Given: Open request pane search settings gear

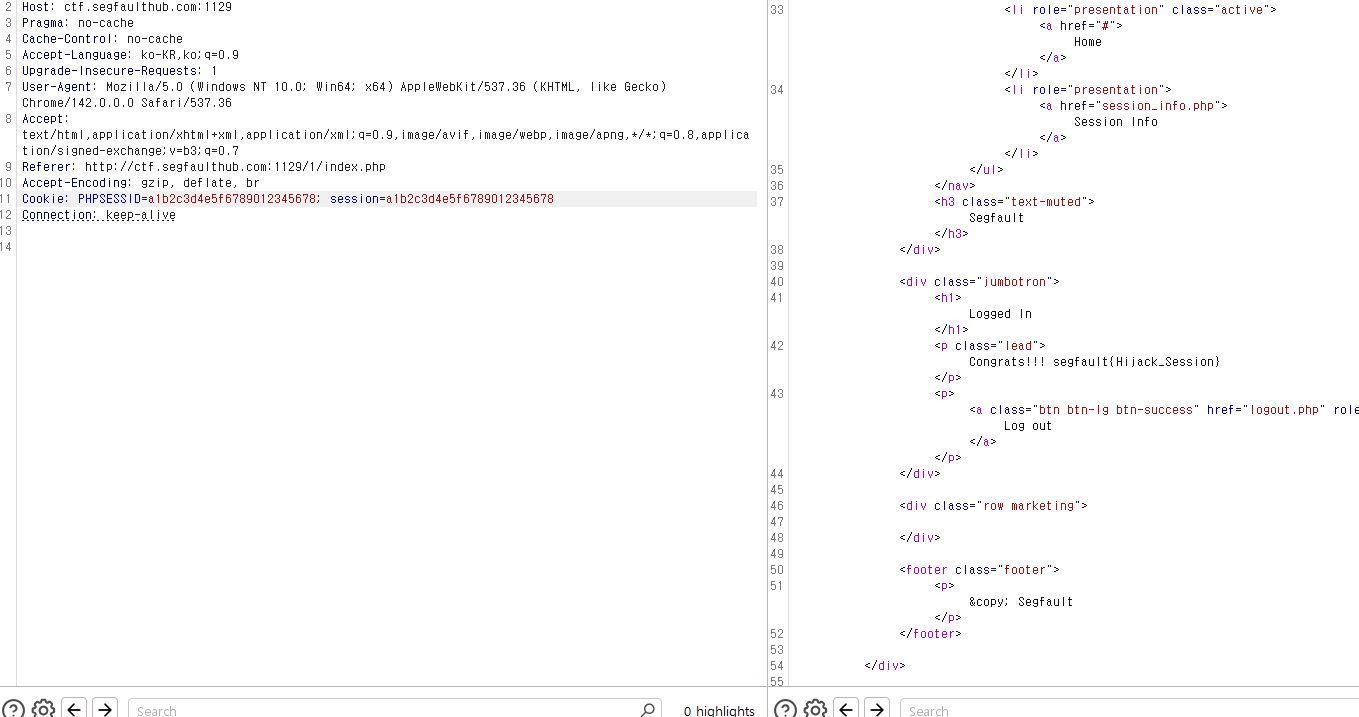Looking at the screenshot, I should 43,709.
